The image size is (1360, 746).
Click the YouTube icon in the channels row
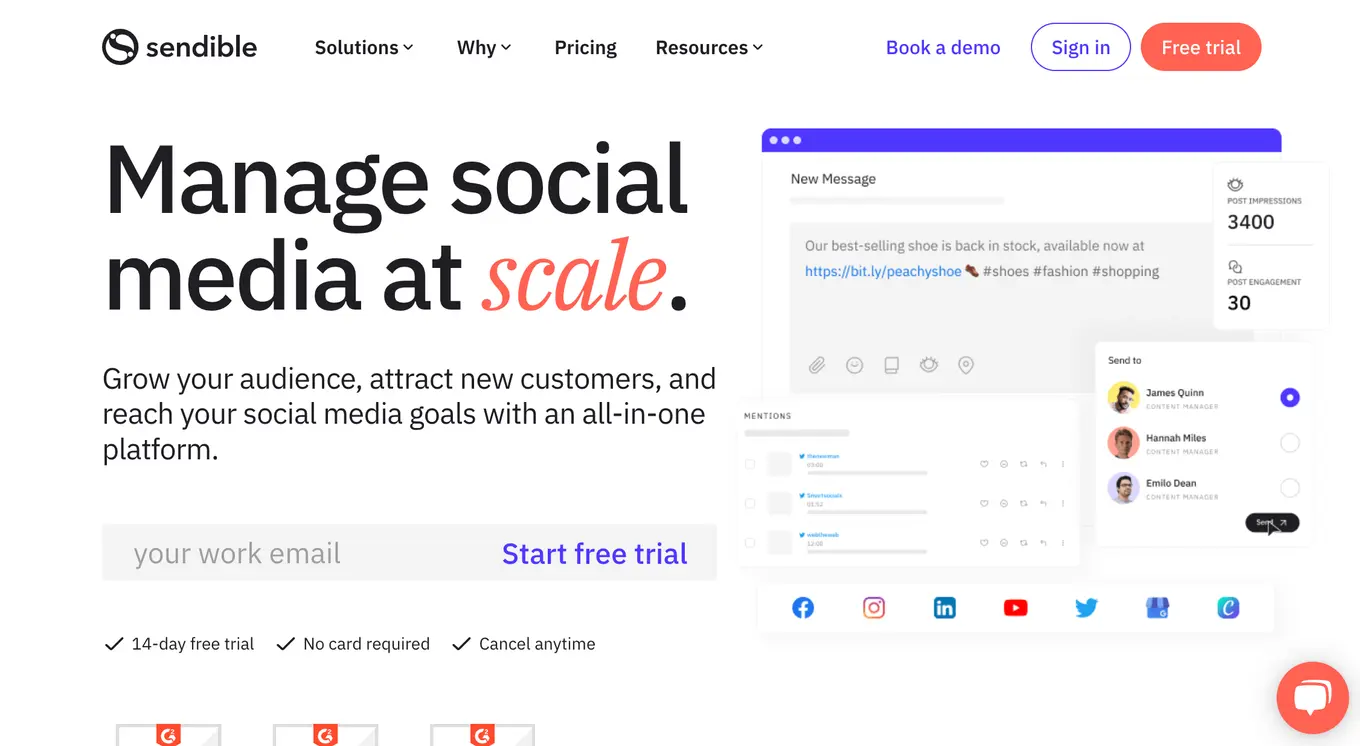click(1015, 607)
